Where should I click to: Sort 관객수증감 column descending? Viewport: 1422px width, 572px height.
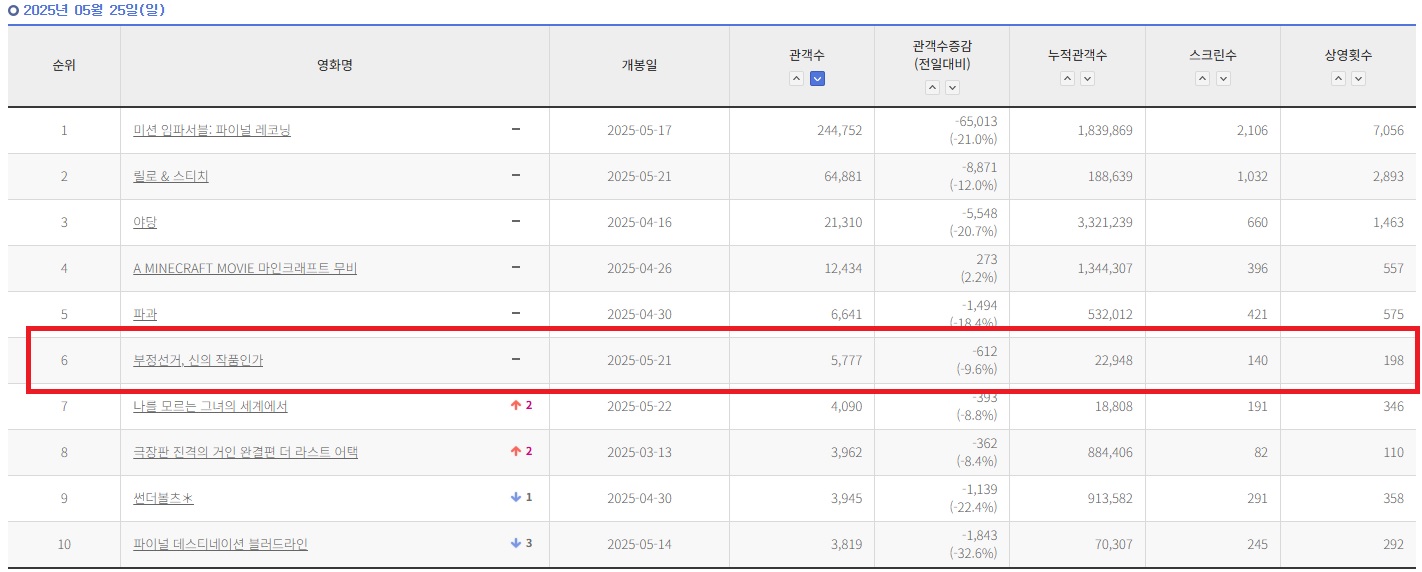pos(952,88)
